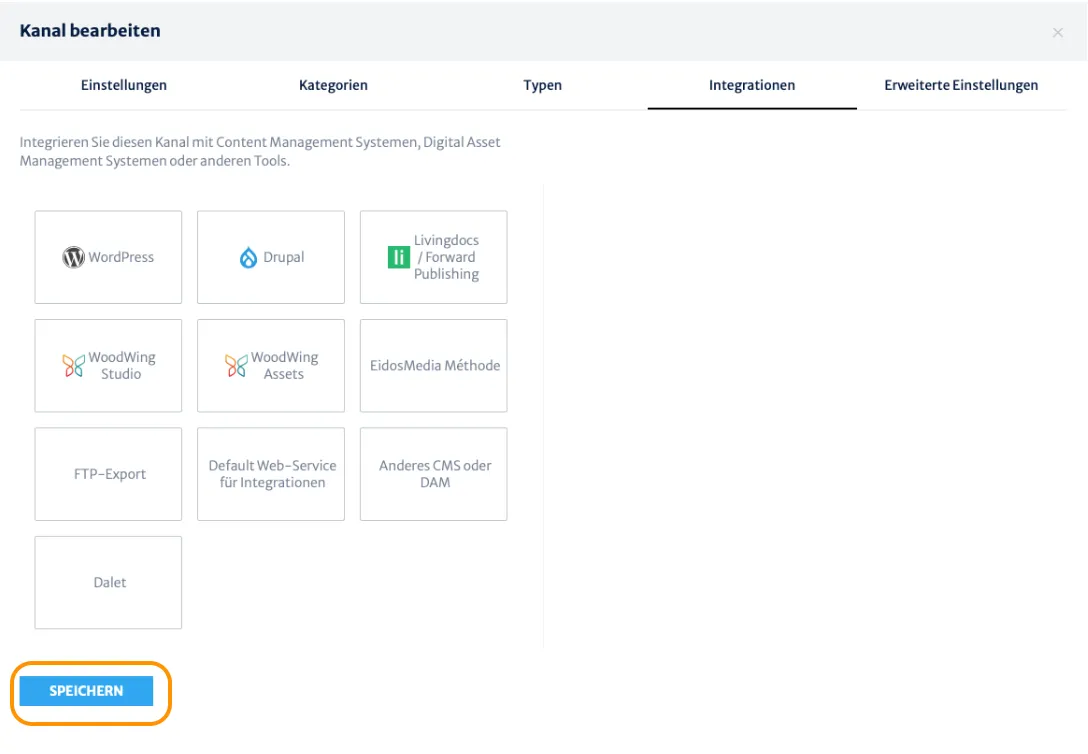Switch to the Einstellungen tab
Viewport: 1088px width, 754px height.
tap(124, 85)
